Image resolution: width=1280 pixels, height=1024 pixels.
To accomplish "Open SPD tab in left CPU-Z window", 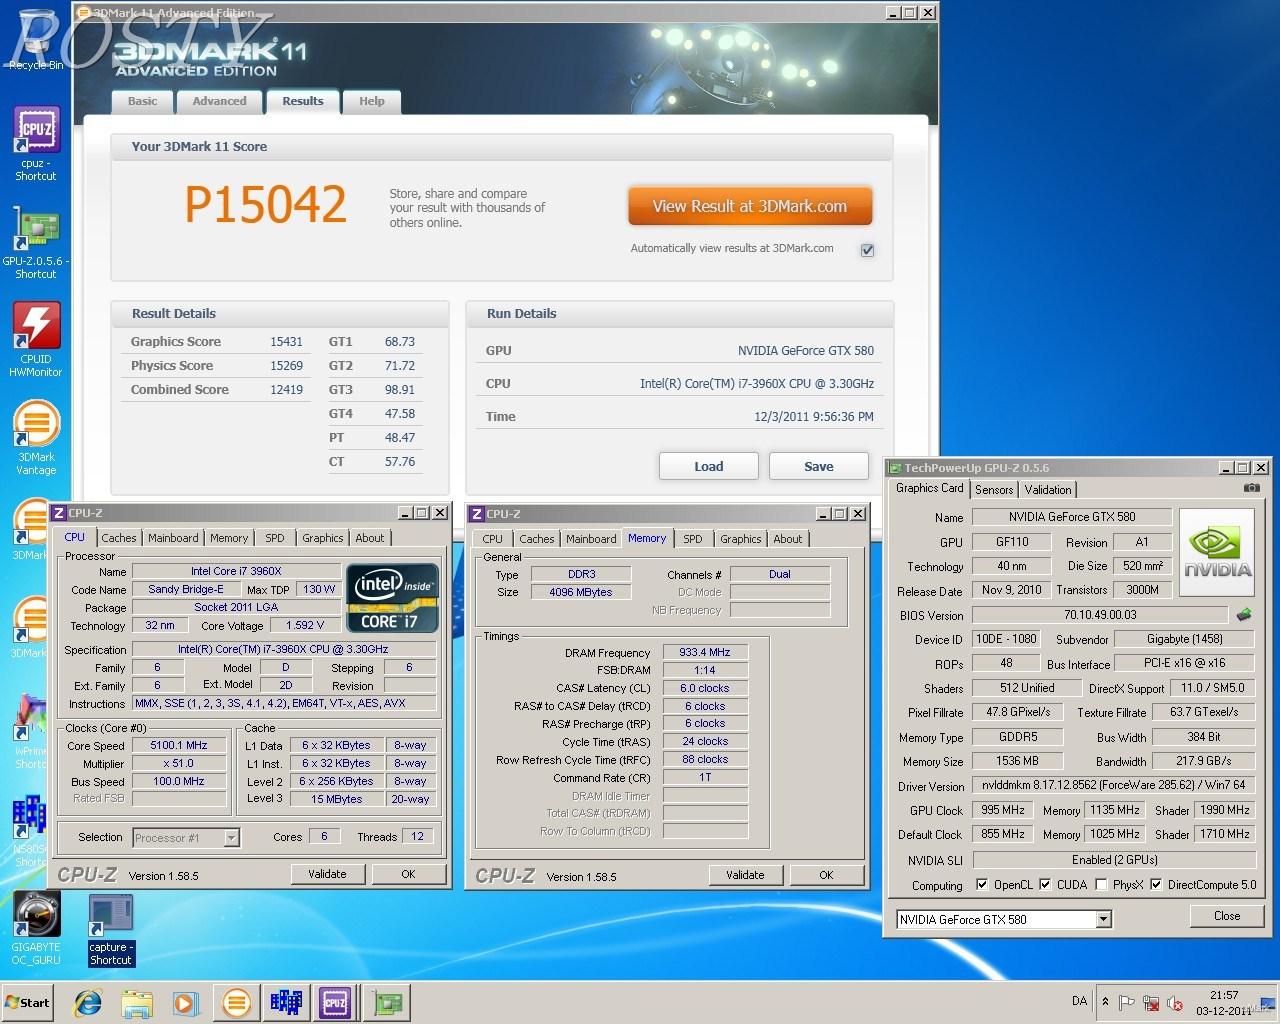I will point(275,538).
